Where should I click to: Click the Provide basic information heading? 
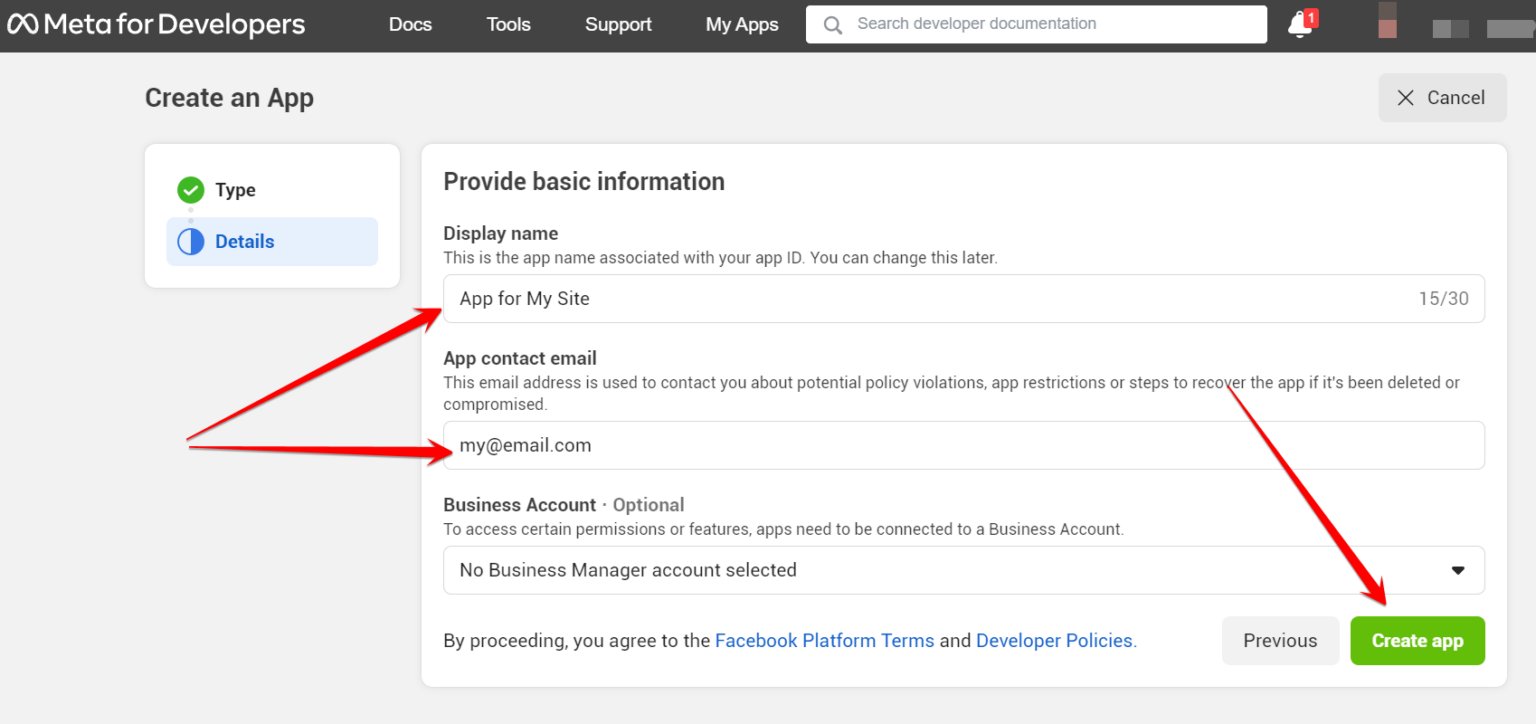(x=584, y=181)
